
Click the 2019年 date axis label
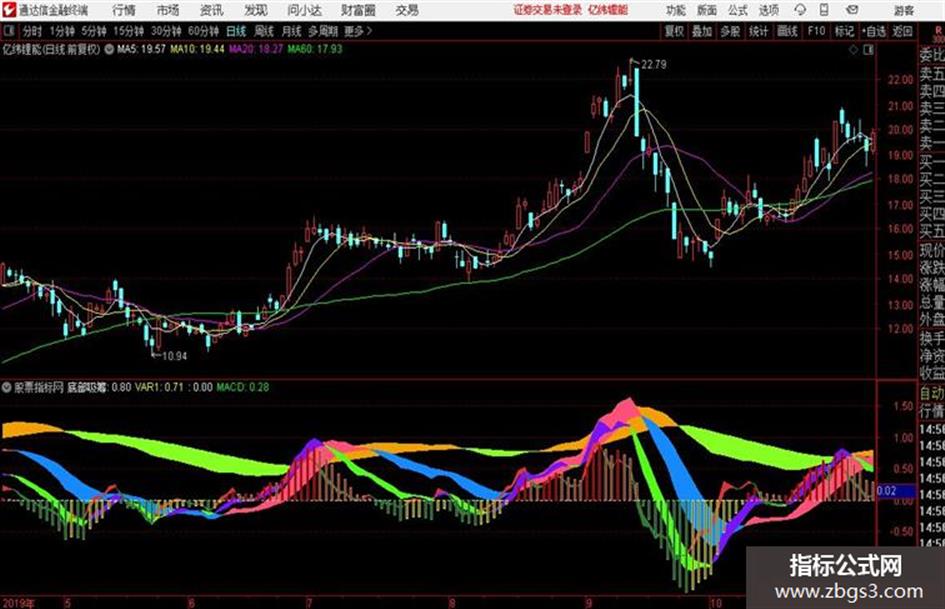pos(18,602)
